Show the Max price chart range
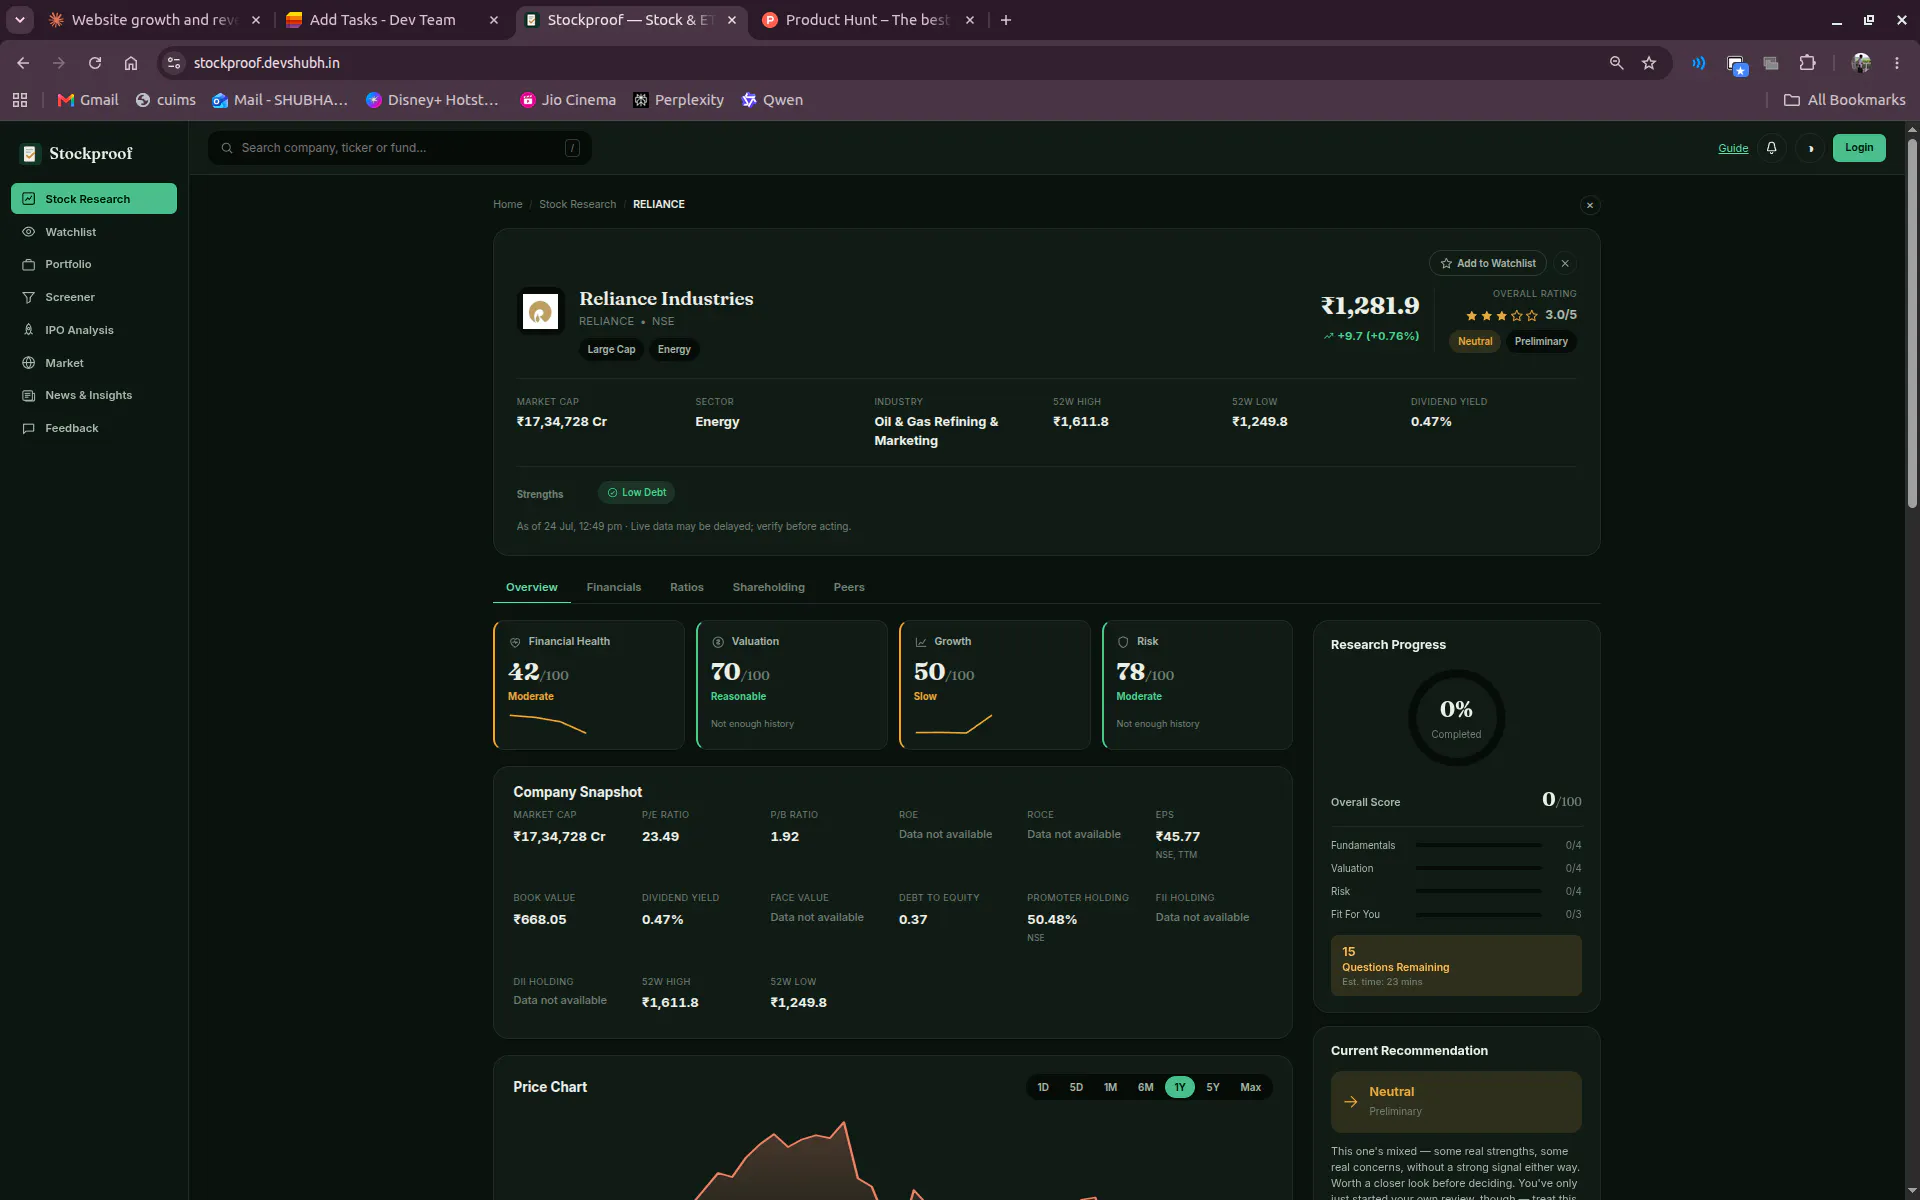This screenshot has width=1920, height=1200. 1251,1087
